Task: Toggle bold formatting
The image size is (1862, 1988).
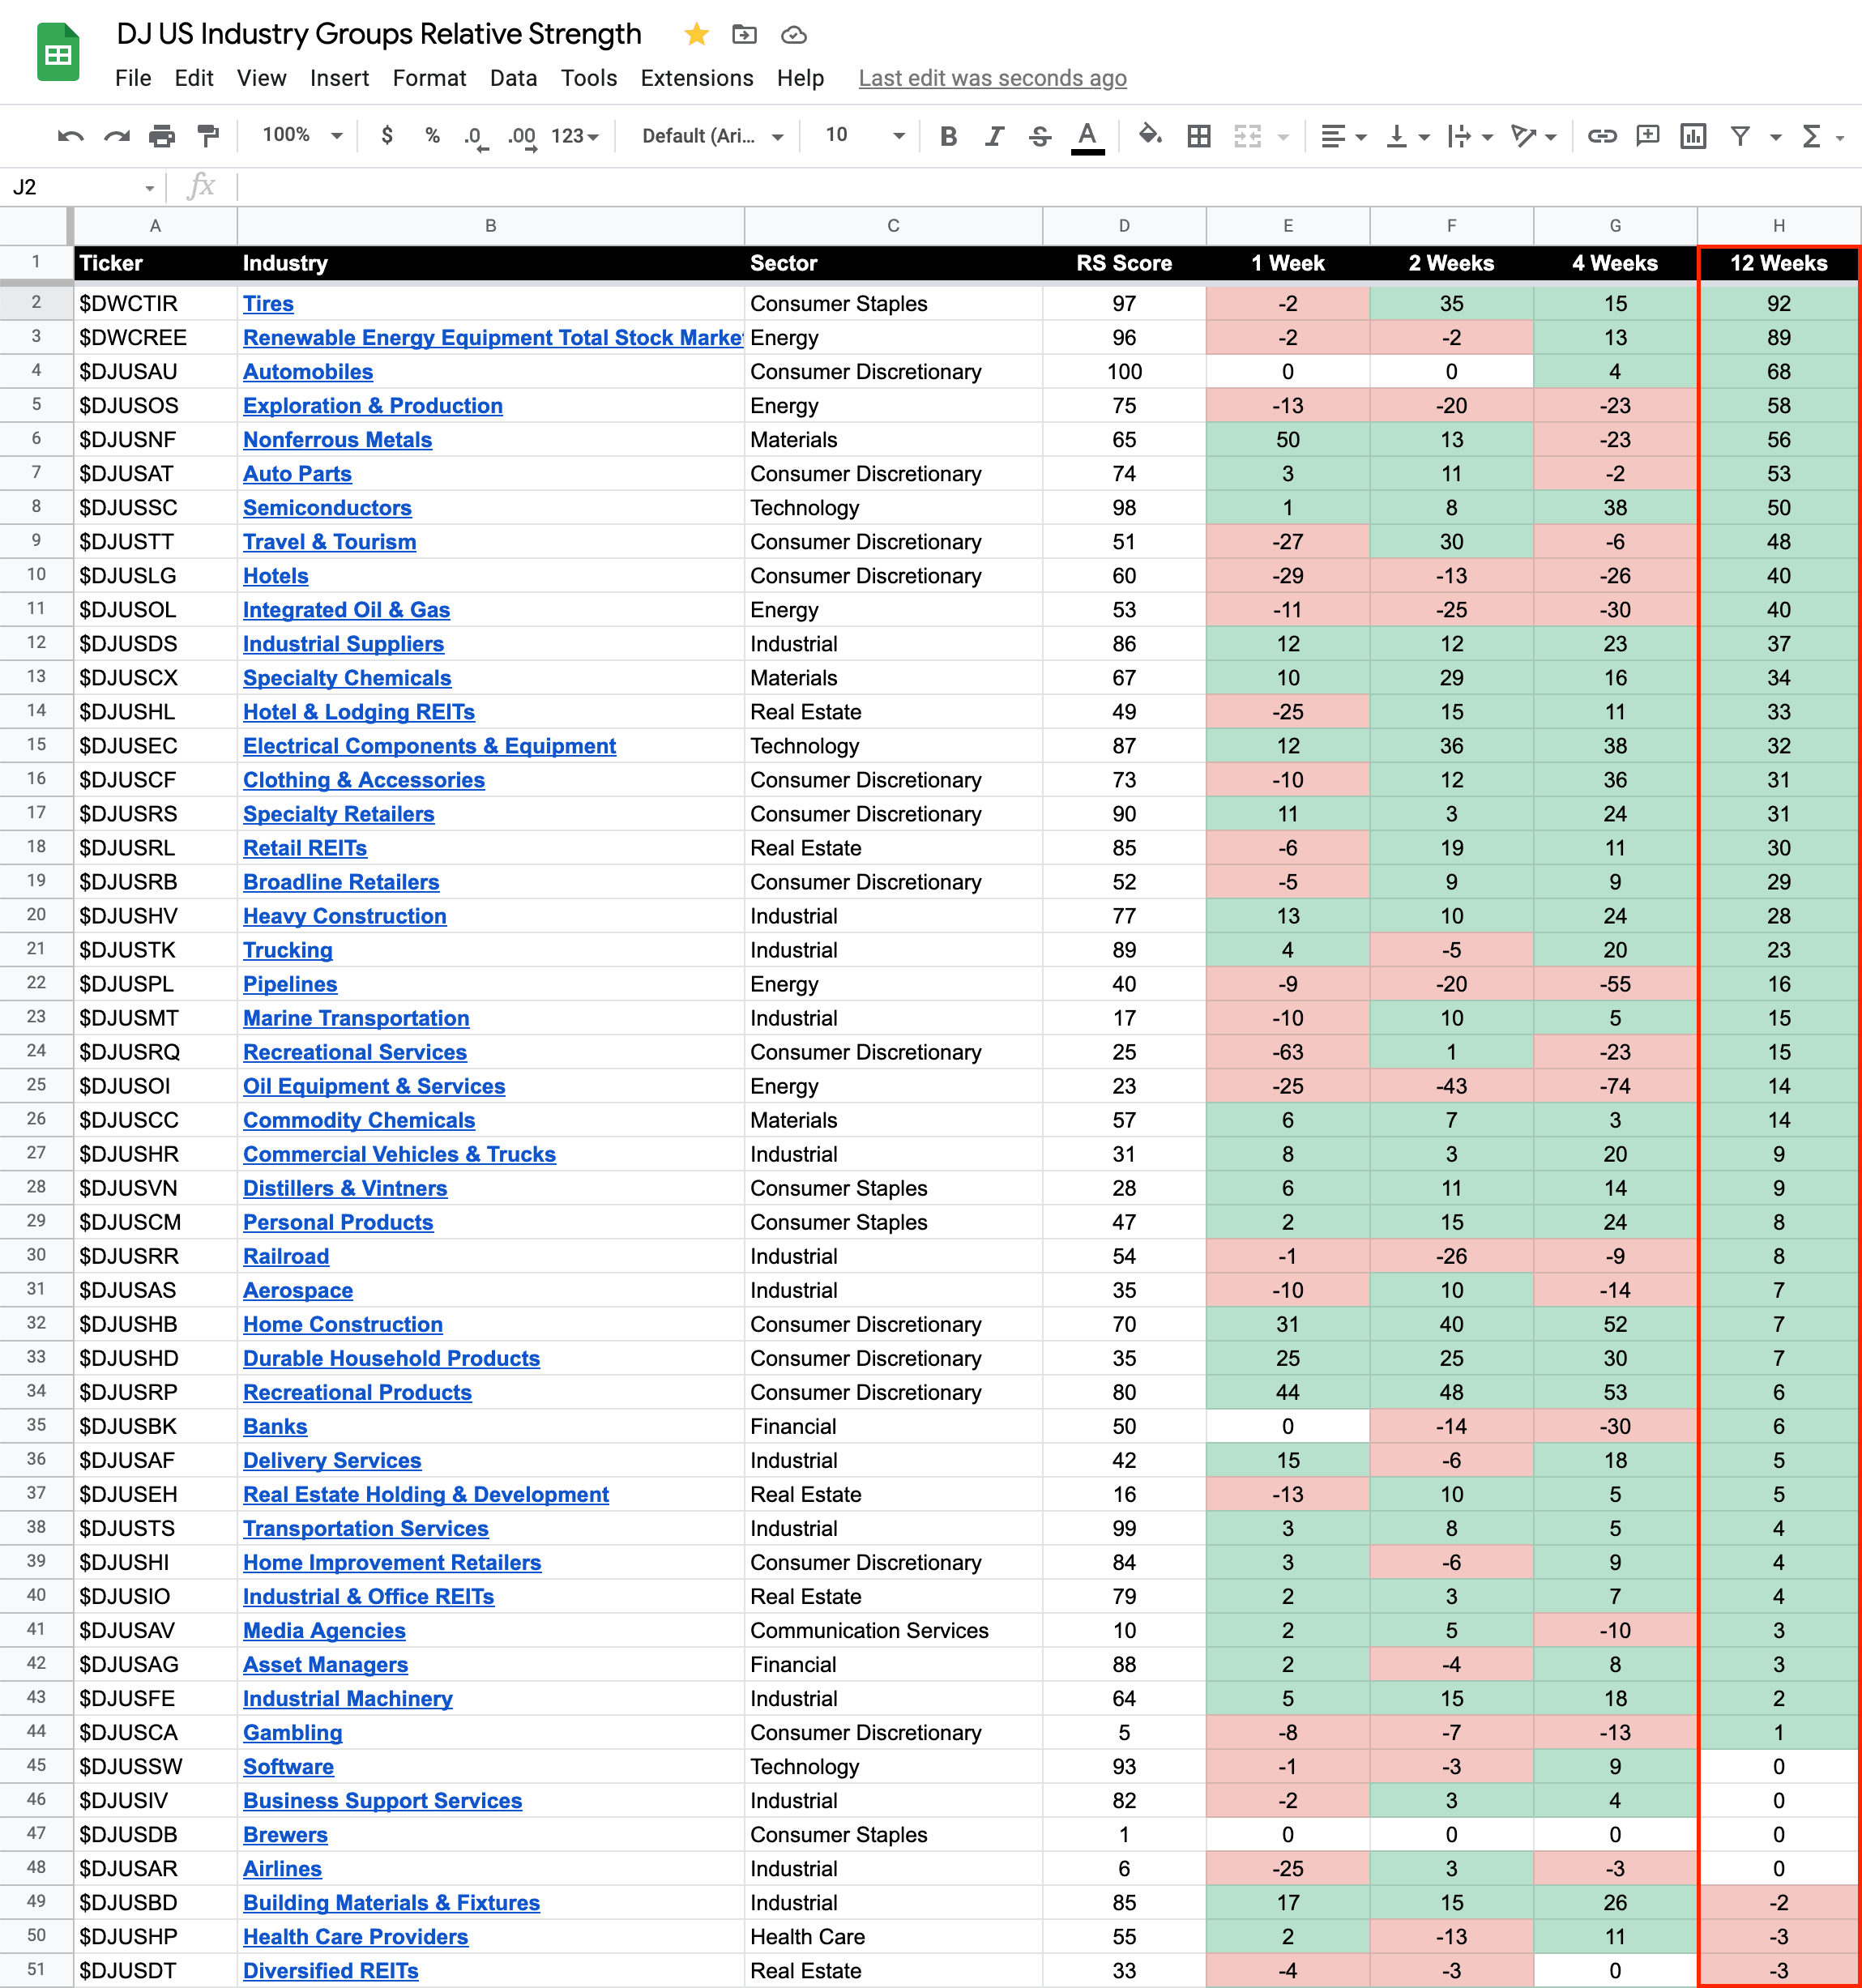Action: (948, 136)
